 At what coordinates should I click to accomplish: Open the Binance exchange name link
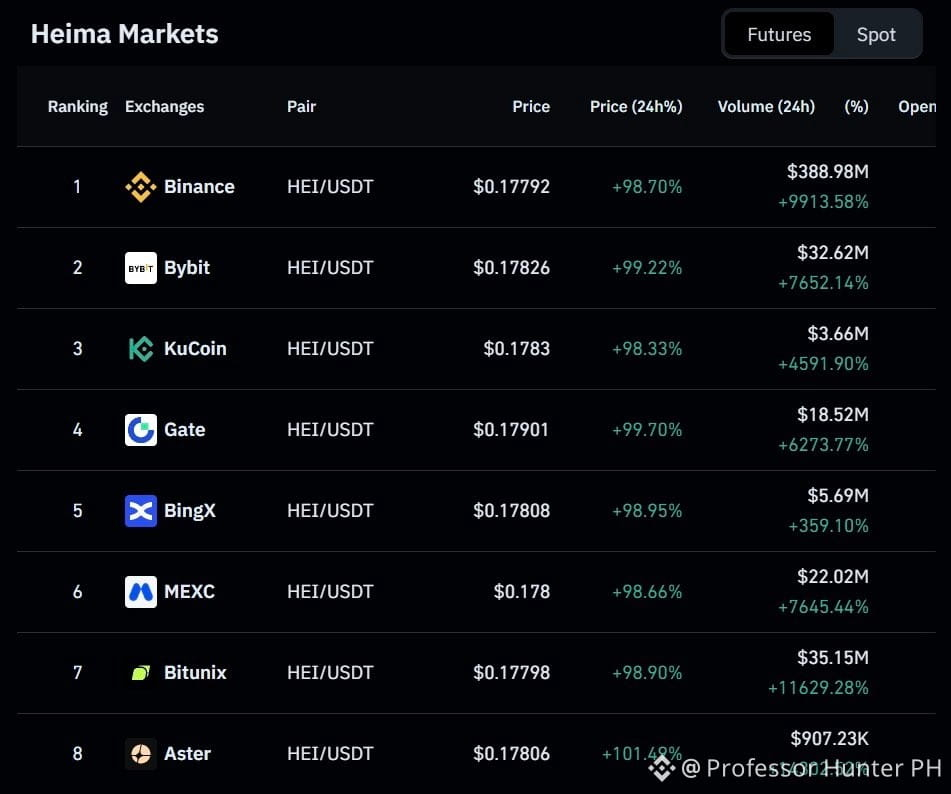[199, 187]
